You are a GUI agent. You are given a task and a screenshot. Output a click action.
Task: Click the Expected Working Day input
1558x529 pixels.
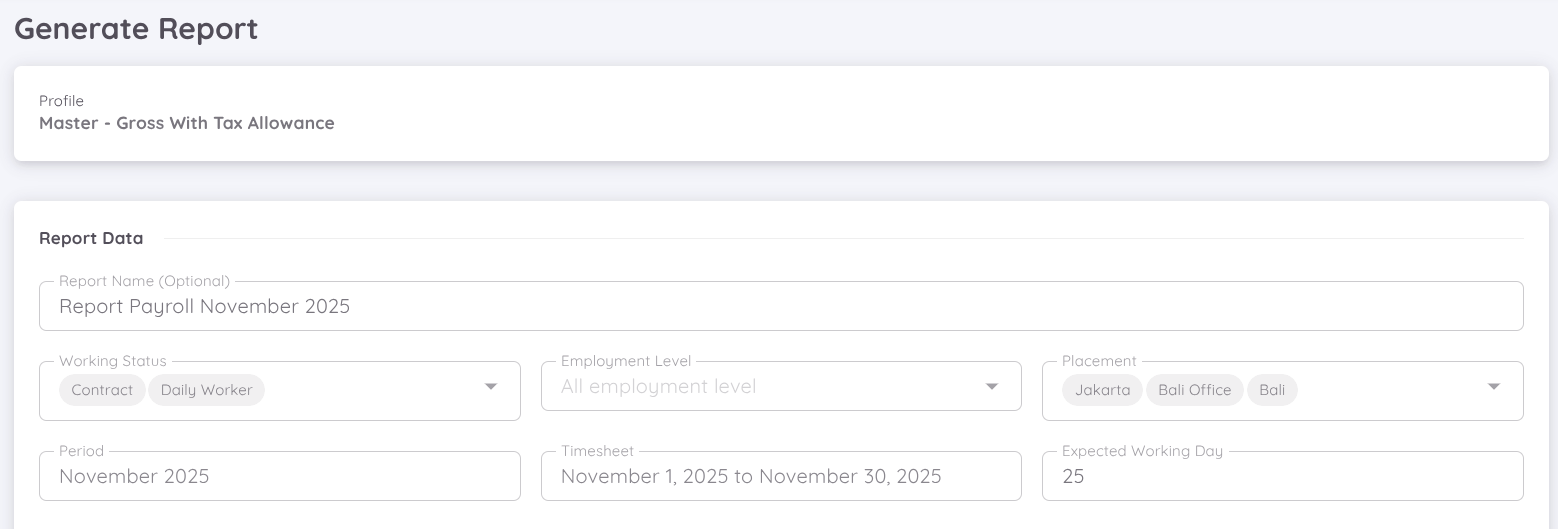click(1282, 477)
